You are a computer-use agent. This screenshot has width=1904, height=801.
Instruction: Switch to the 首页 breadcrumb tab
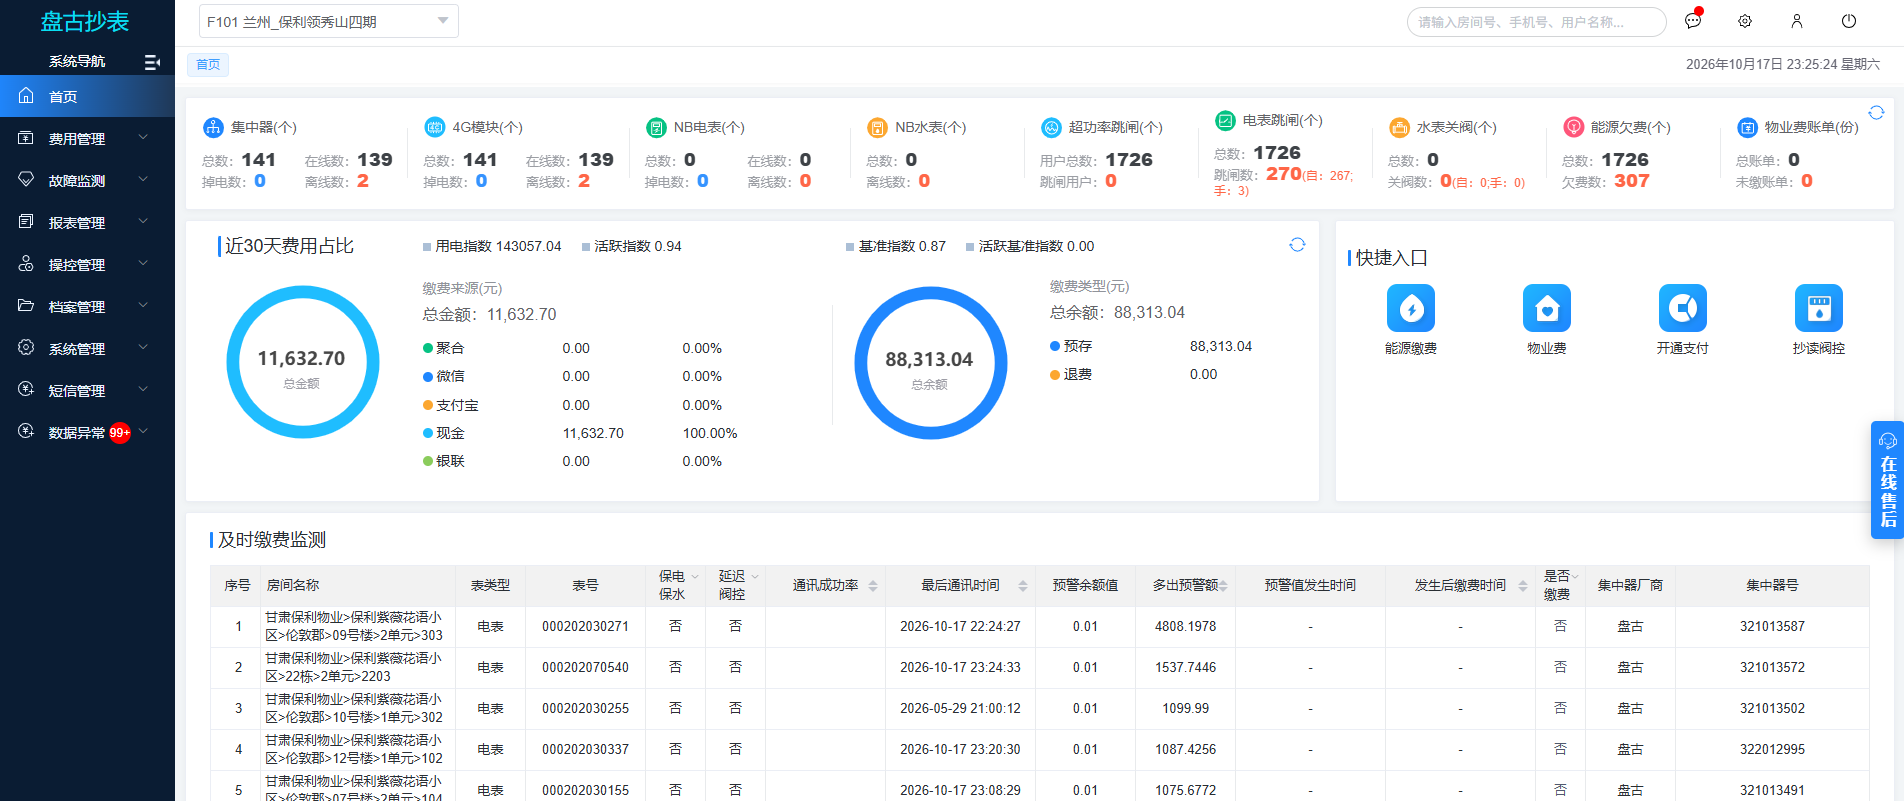(x=208, y=65)
